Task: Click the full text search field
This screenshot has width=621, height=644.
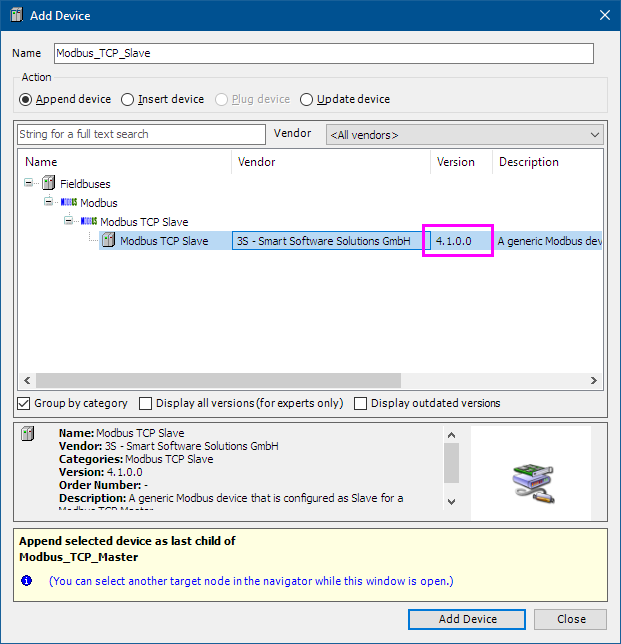Action: 141,134
